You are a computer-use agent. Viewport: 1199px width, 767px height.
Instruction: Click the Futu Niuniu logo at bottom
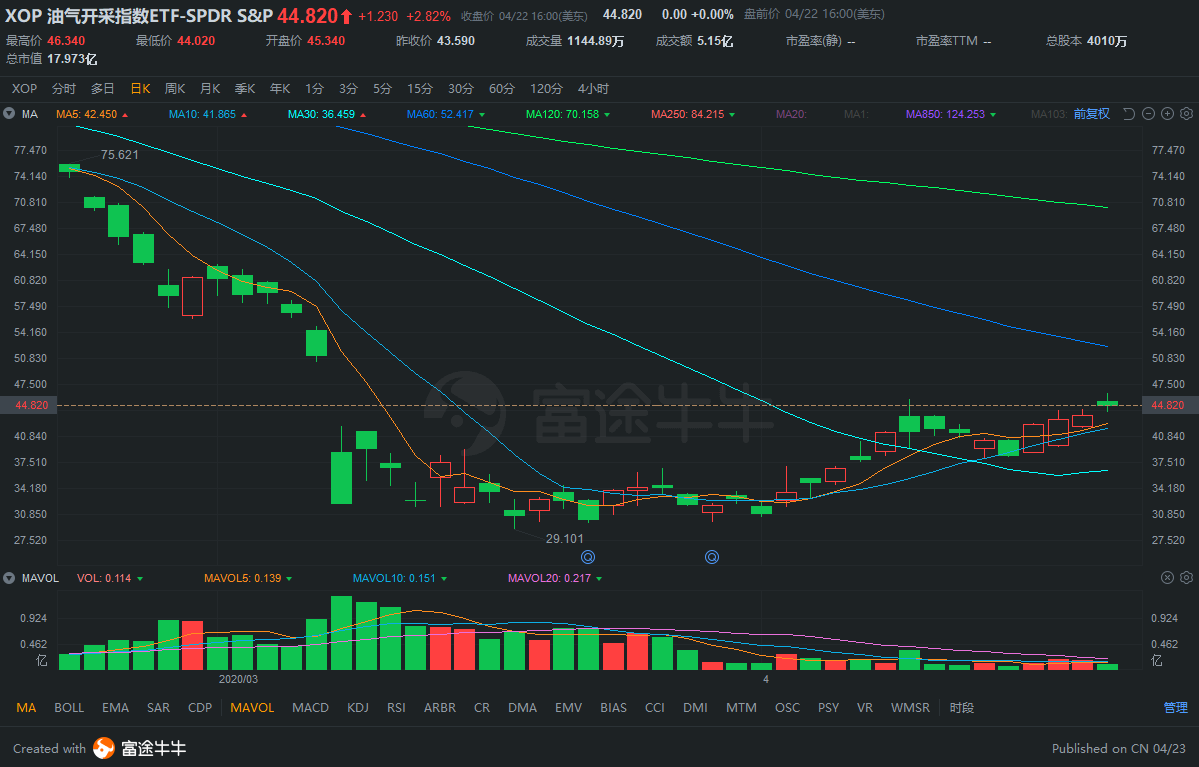click(139, 748)
